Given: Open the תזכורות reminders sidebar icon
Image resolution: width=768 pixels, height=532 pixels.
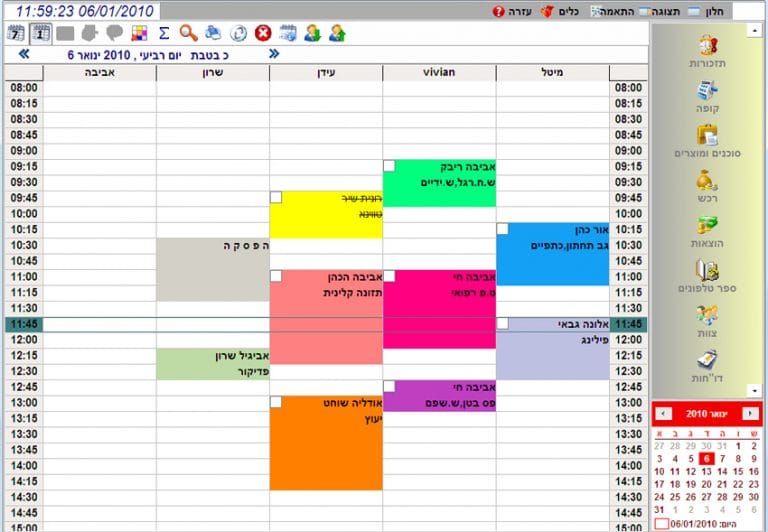Looking at the screenshot, I should point(708,51).
